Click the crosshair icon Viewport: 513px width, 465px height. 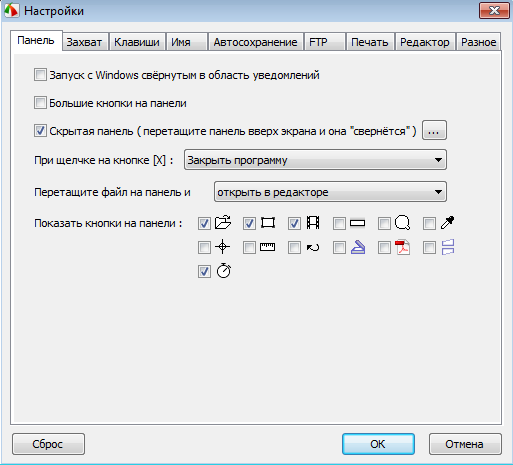coord(223,247)
